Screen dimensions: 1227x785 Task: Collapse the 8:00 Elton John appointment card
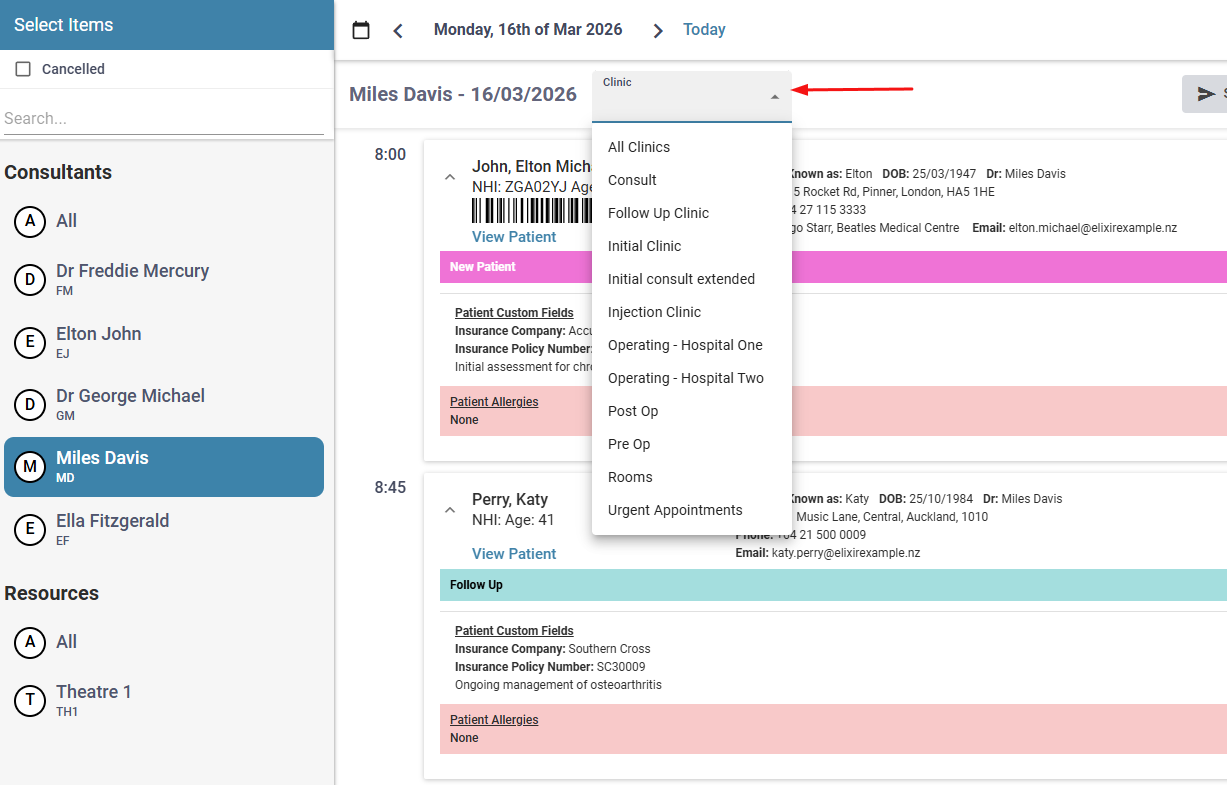[449, 177]
